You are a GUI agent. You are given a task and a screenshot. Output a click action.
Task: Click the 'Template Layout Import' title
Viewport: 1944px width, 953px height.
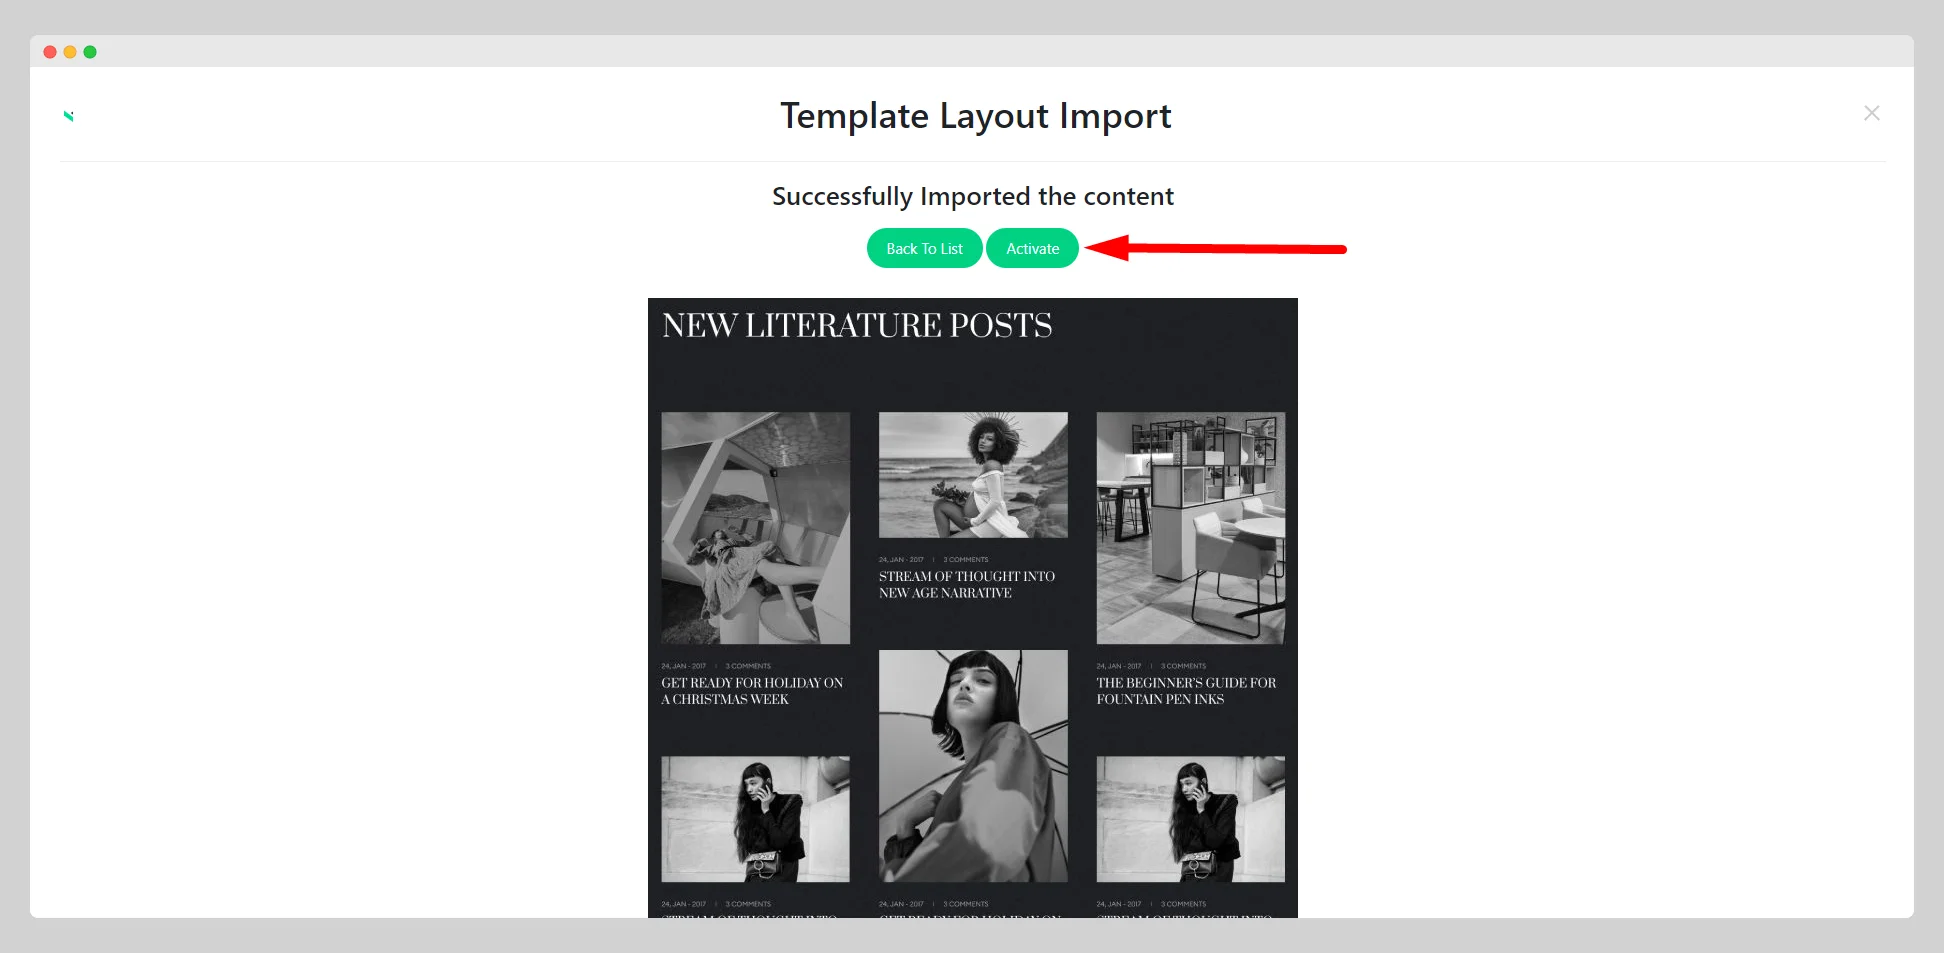975,116
